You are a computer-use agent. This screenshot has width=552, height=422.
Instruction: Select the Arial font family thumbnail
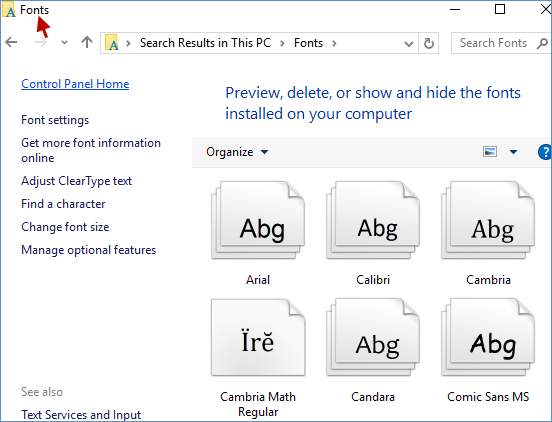point(258,220)
